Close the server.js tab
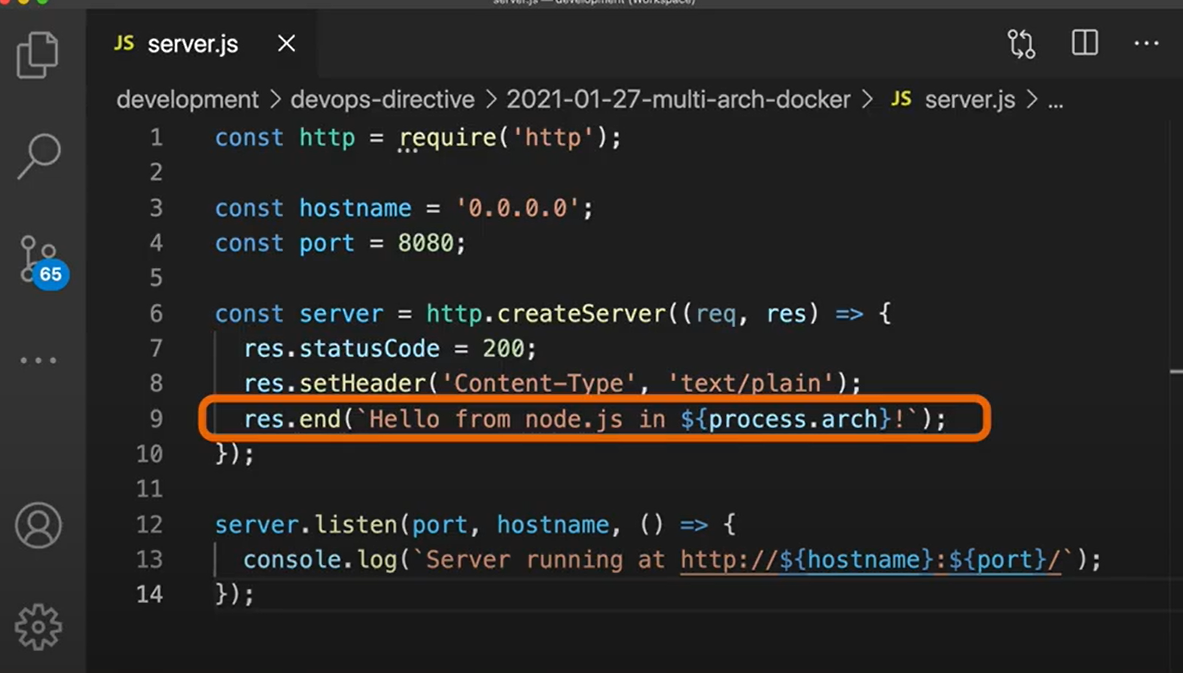 (285, 43)
